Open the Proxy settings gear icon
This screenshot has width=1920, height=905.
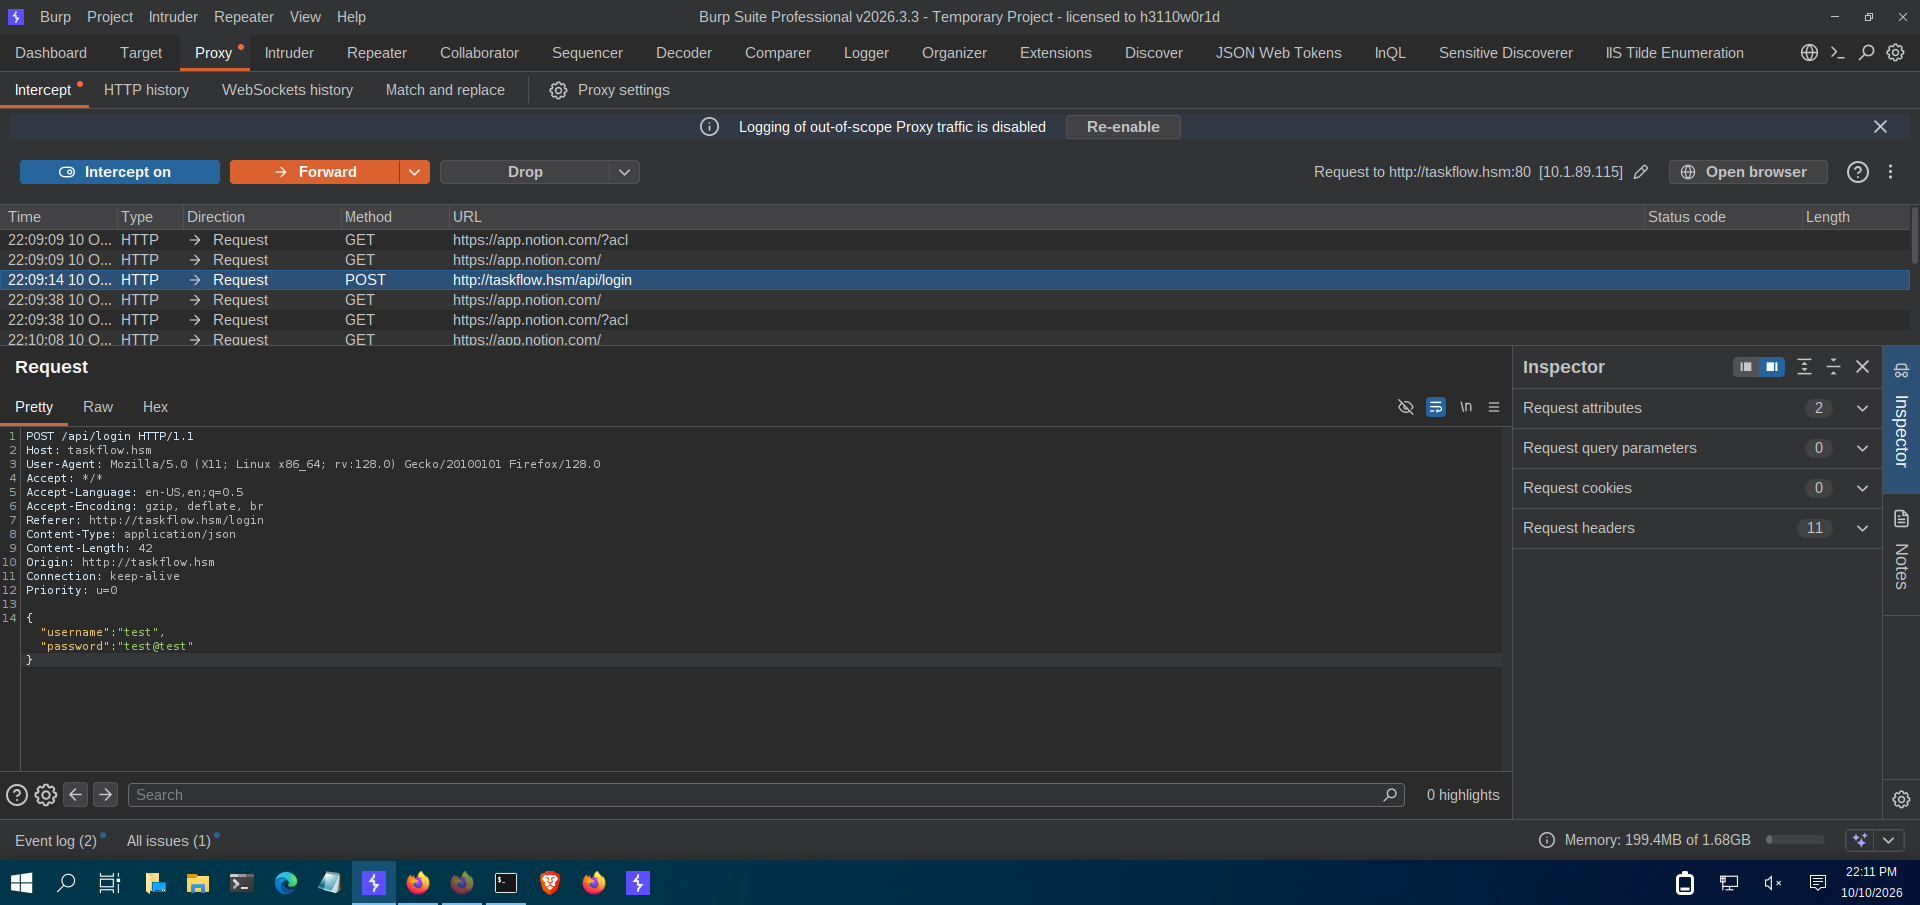558,90
